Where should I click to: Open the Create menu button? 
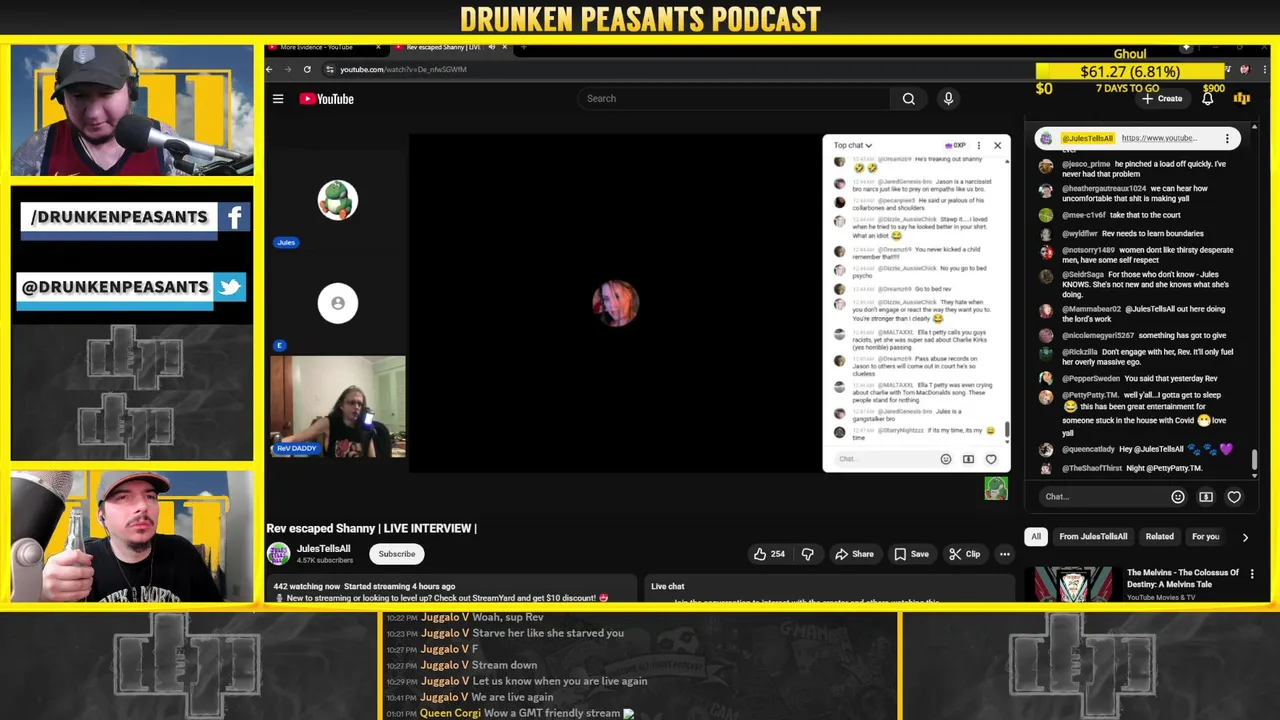point(1162,99)
